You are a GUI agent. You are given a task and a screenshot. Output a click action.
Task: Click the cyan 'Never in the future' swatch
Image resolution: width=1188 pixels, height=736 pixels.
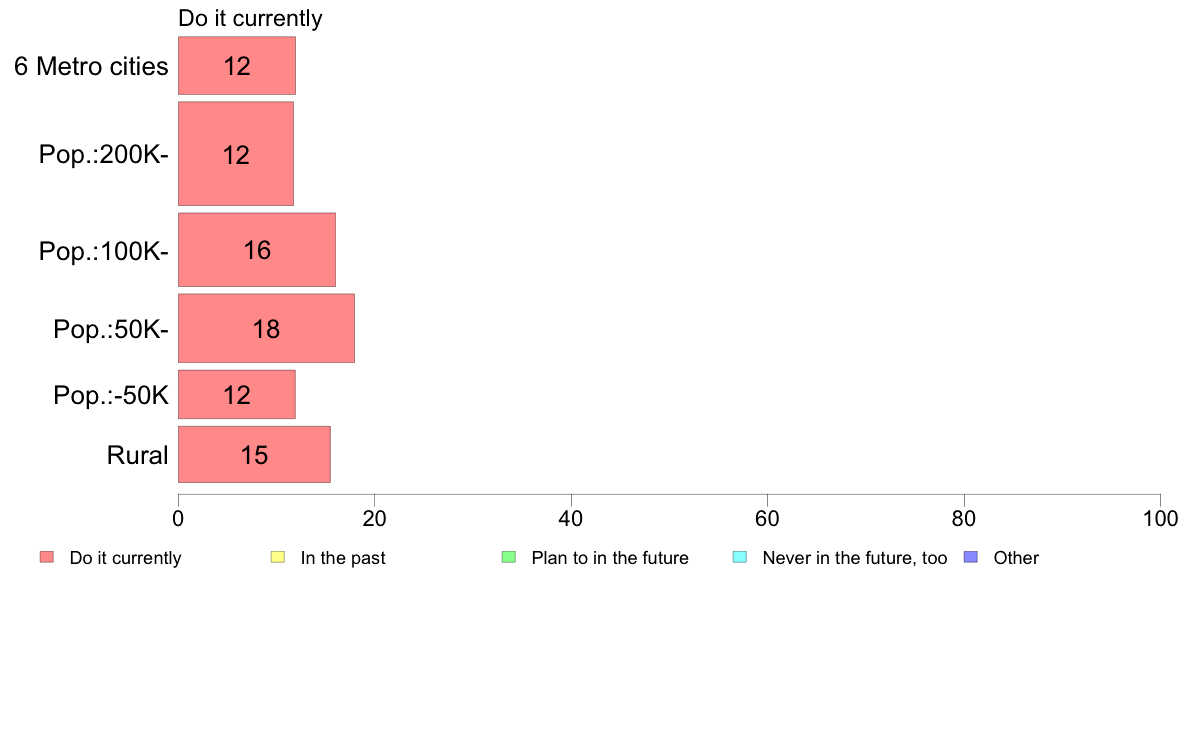740,557
